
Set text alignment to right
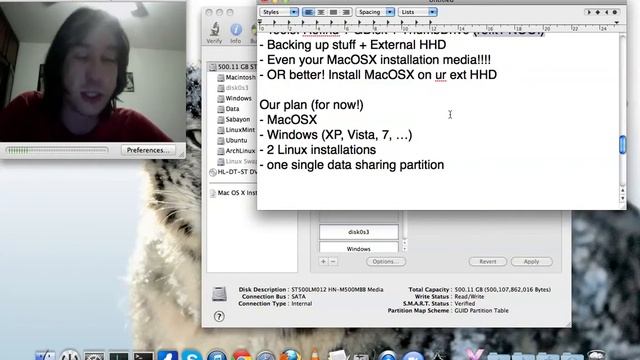point(346,12)
